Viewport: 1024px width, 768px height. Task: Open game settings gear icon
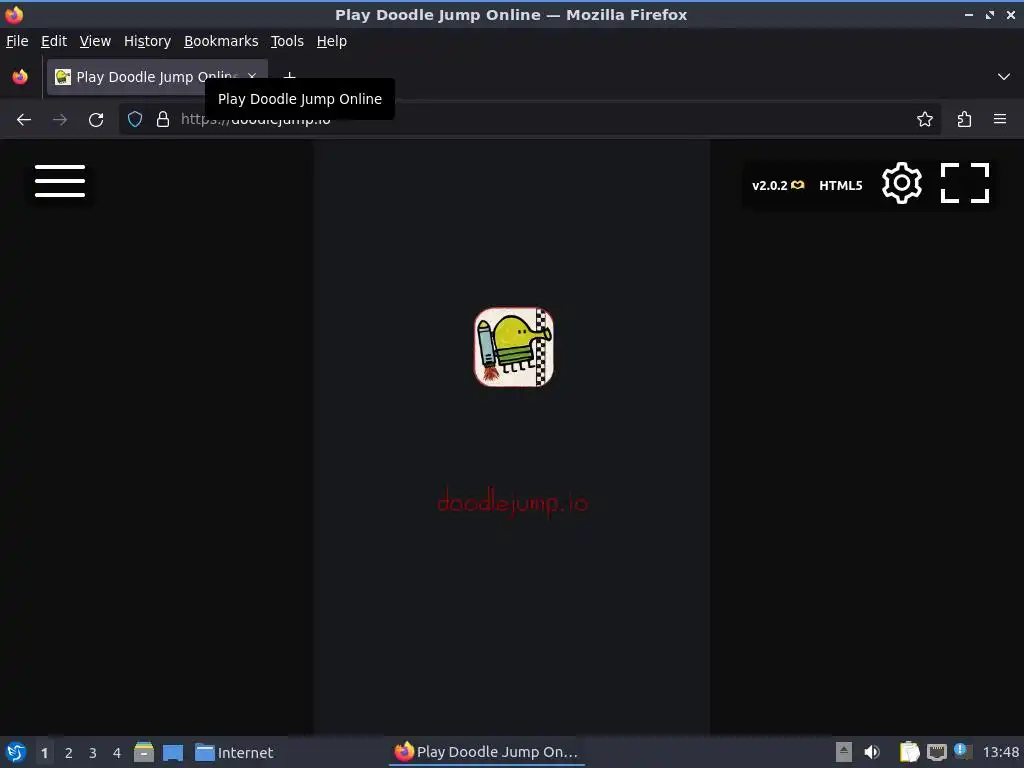tap(901, 183)
